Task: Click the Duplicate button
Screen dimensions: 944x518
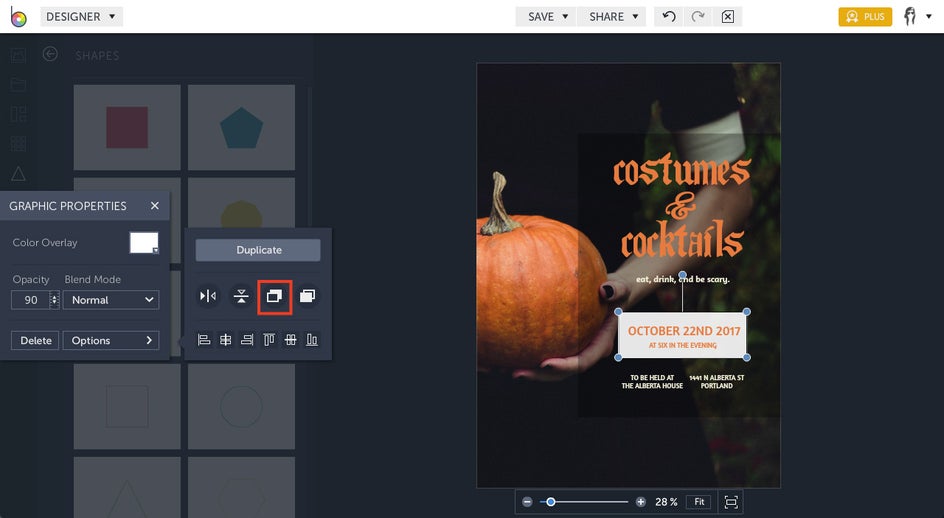Action: click(258, 250)
